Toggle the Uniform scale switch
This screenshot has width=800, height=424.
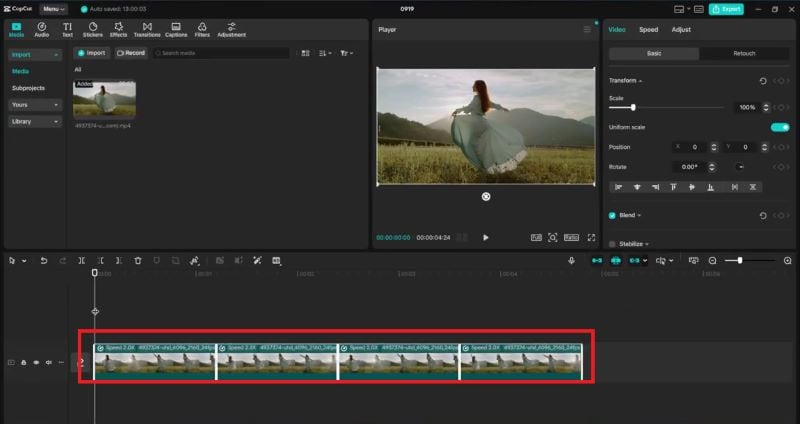(780, 127)
